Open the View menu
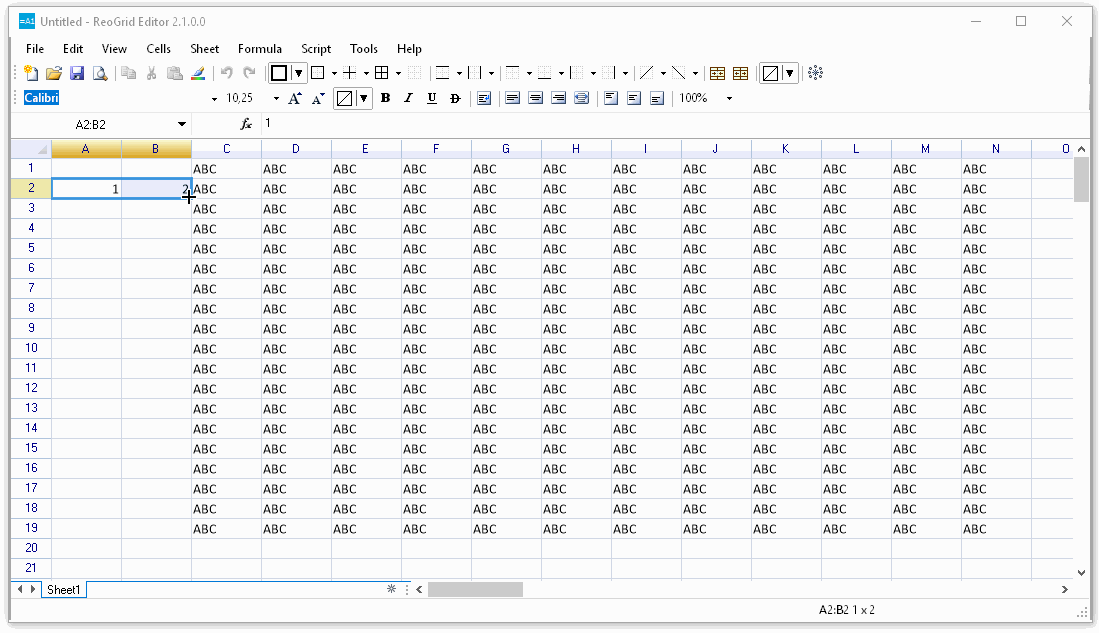The width and height of the screenshot is (1099, 633). 114,48
